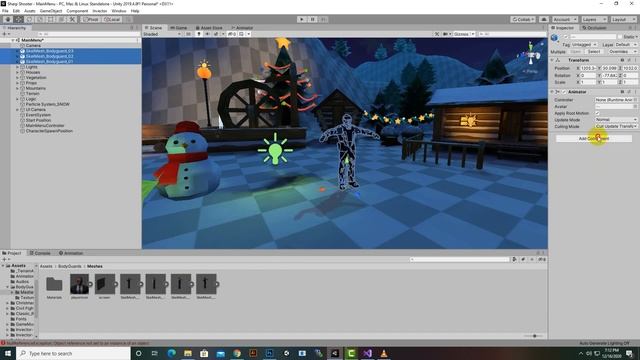Toggle the Animator component enabled checkbox
Image resolution: width=640 pixels, height=360 pixels.
564,92
